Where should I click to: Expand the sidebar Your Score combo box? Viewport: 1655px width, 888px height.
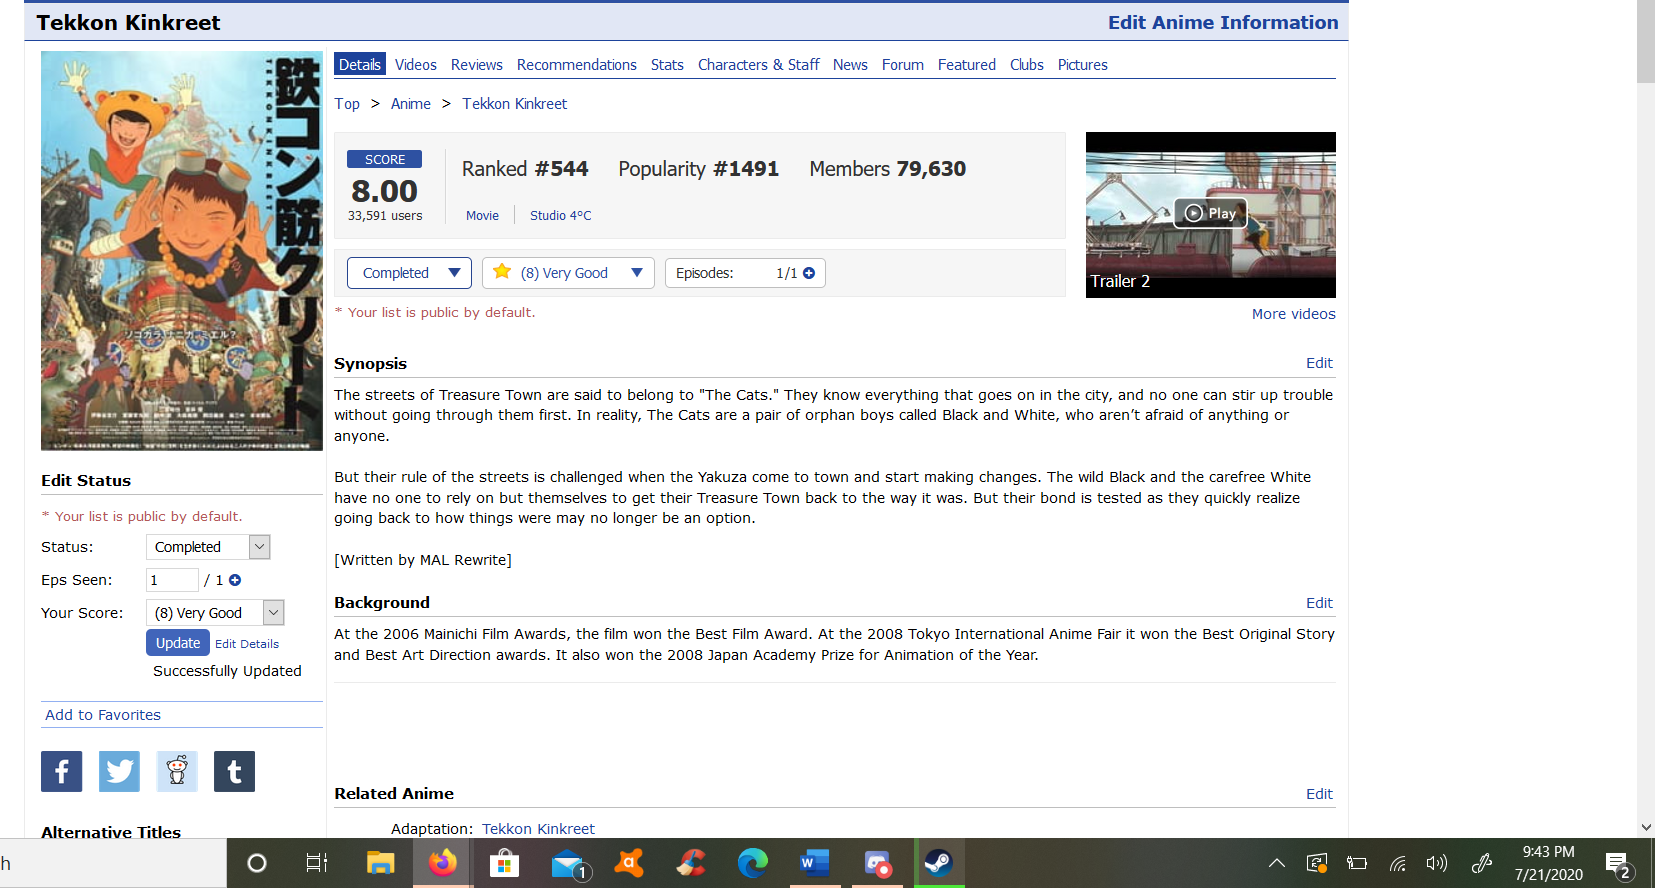pyautogui.click(x=215, y=613)
